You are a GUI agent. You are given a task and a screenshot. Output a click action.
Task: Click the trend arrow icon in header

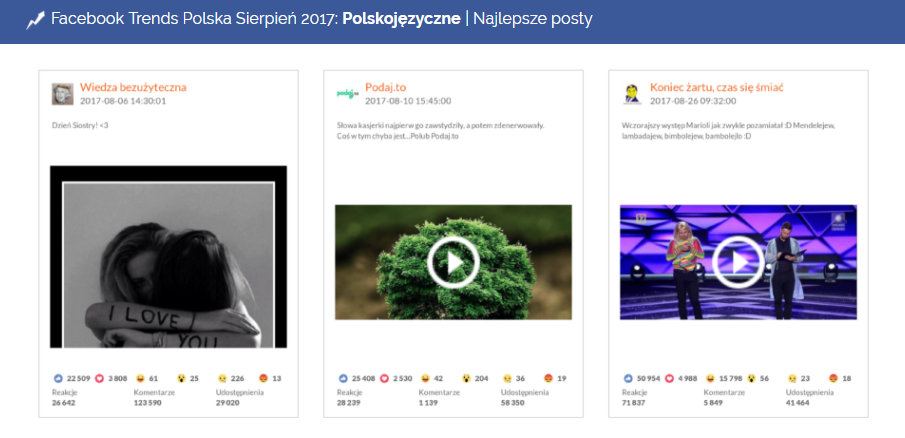click(x=35, y=21)
